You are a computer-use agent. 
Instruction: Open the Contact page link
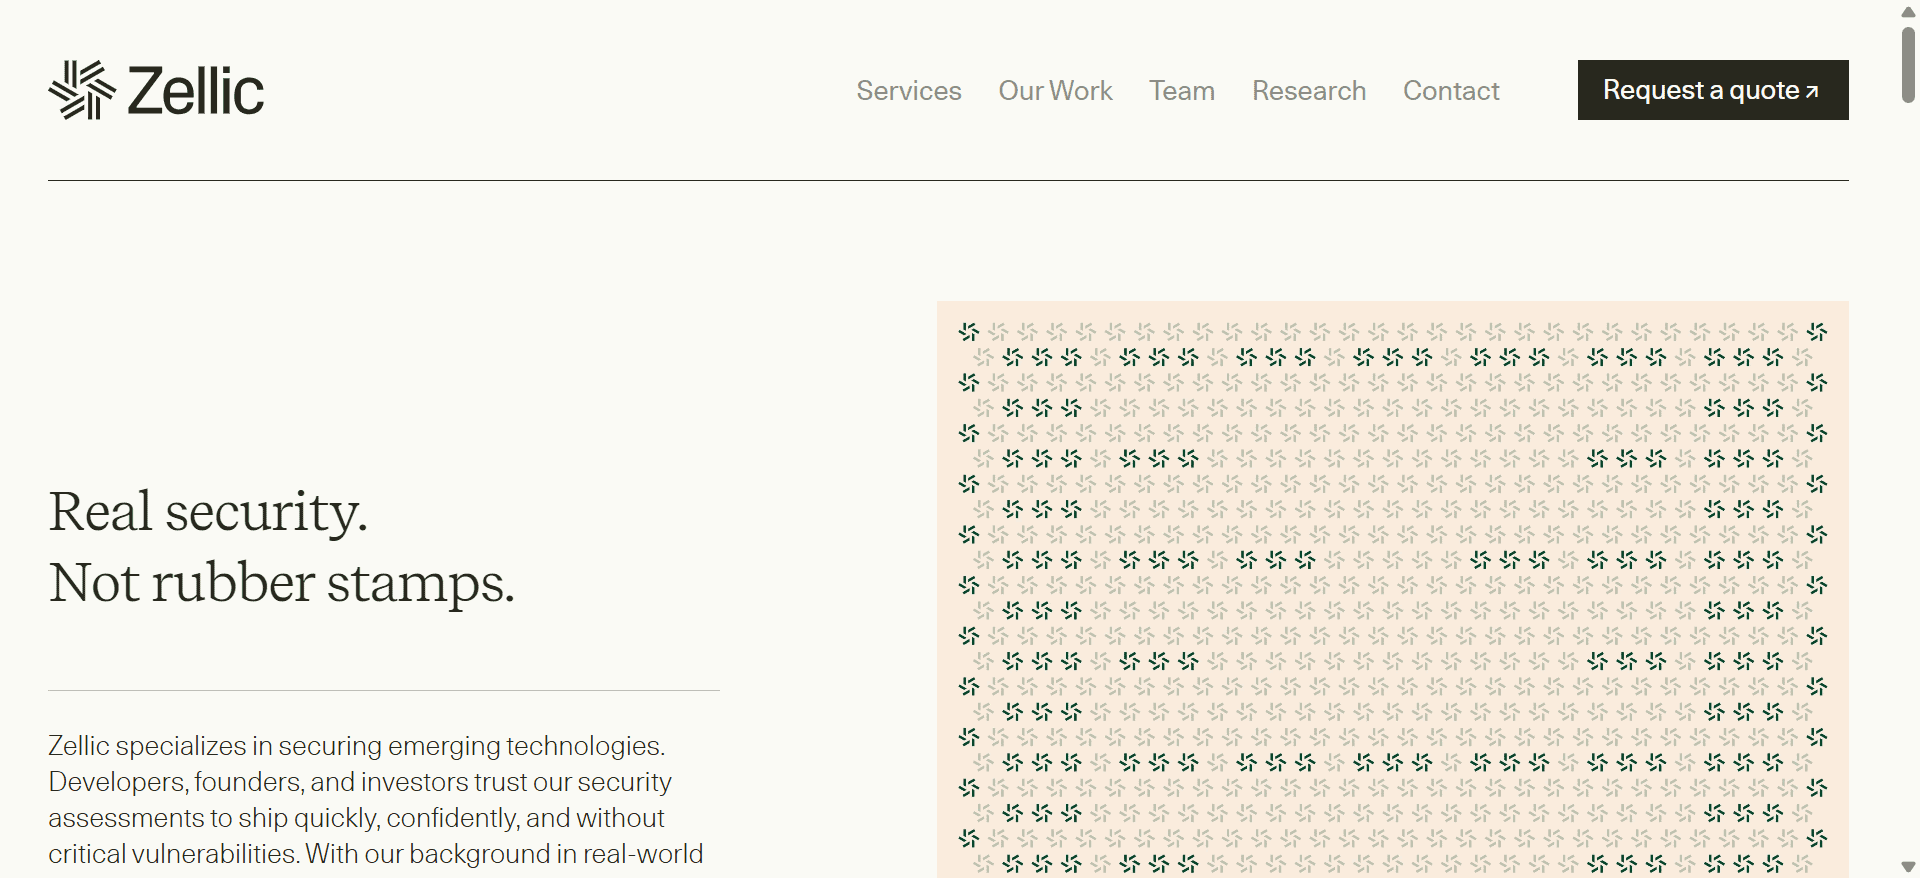(x=1451, y=91)
